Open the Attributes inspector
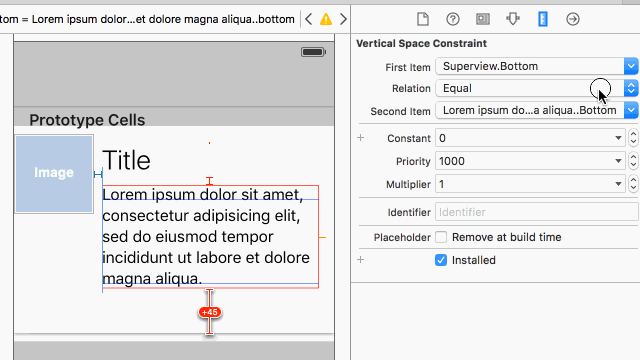This screenshot has height=360, width=640. (x=513, y=19)
